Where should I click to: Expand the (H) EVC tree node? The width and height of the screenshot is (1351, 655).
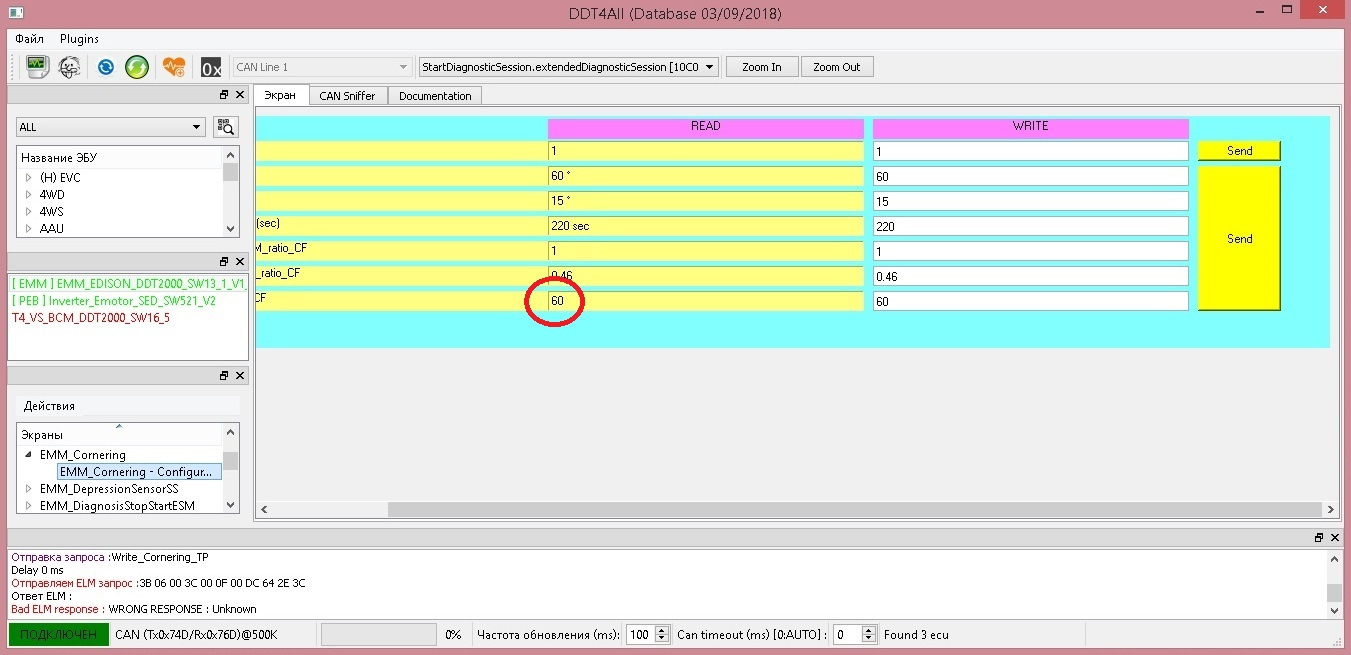[28, 178]
